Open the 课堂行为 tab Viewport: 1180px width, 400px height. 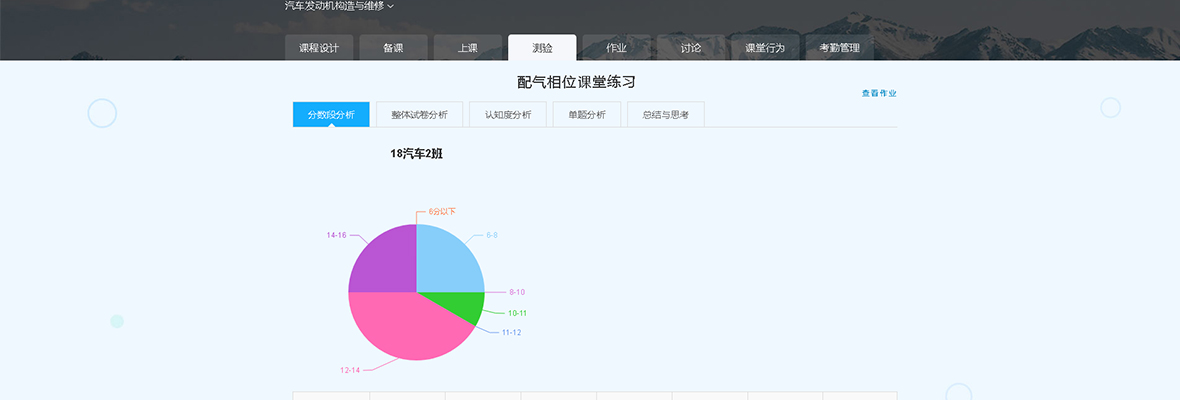[x=765, y=48]
